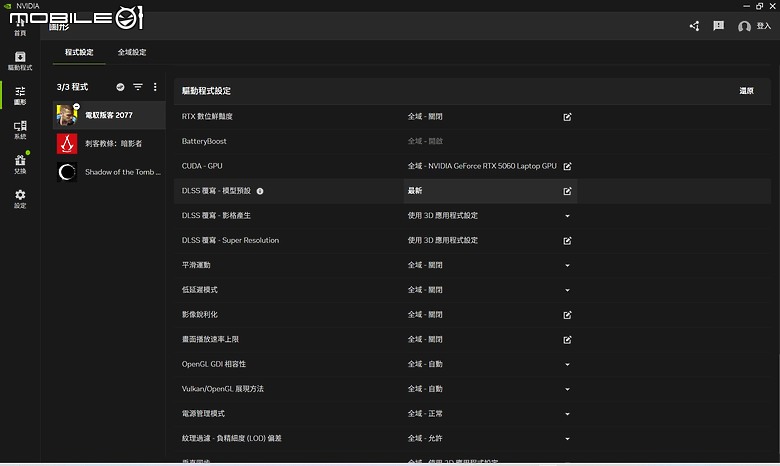Viewport: 780px width, 466px height.
Task: Click the 登入 login link
Action: coord(764,26)
